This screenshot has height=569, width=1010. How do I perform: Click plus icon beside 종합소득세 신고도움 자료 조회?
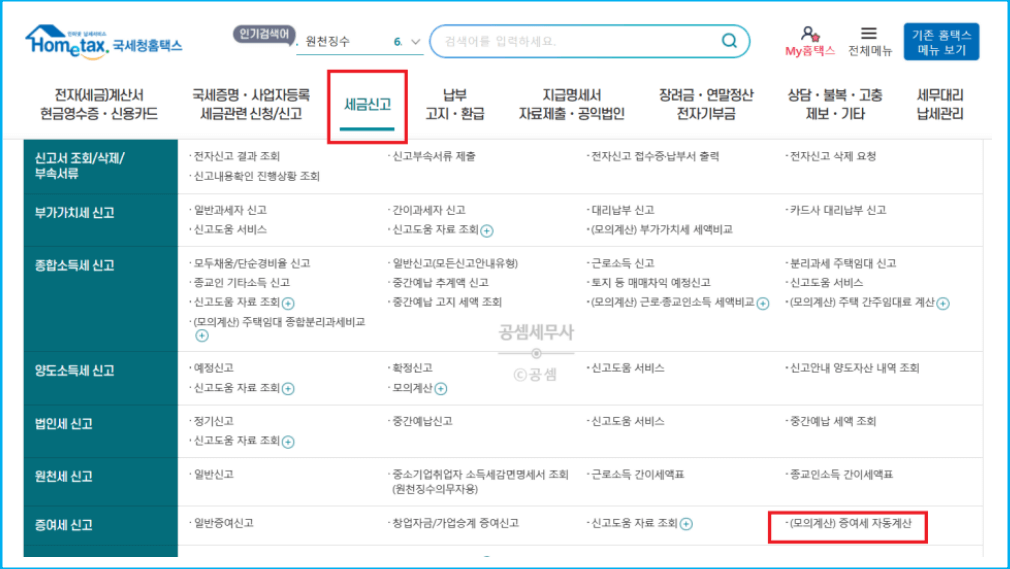pyautogui.click(x=288, y=303)
